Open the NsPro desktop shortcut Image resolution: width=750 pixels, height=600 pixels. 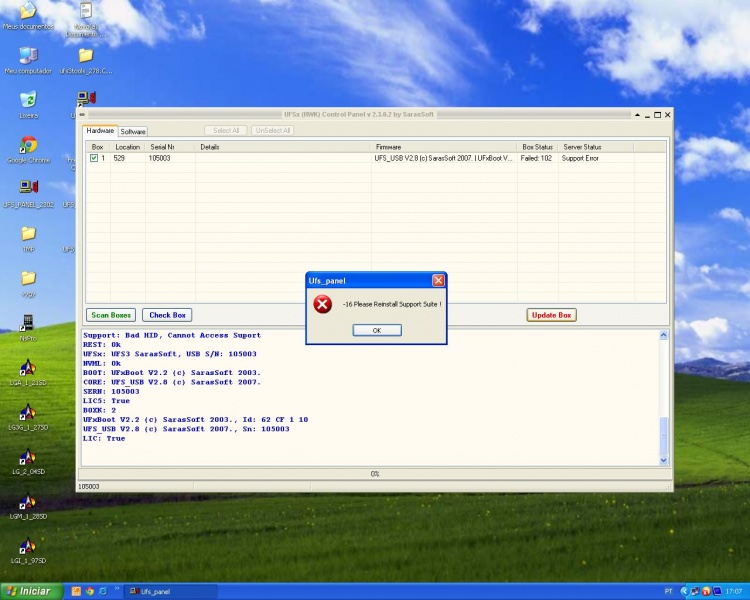click(x=28, y=328)
